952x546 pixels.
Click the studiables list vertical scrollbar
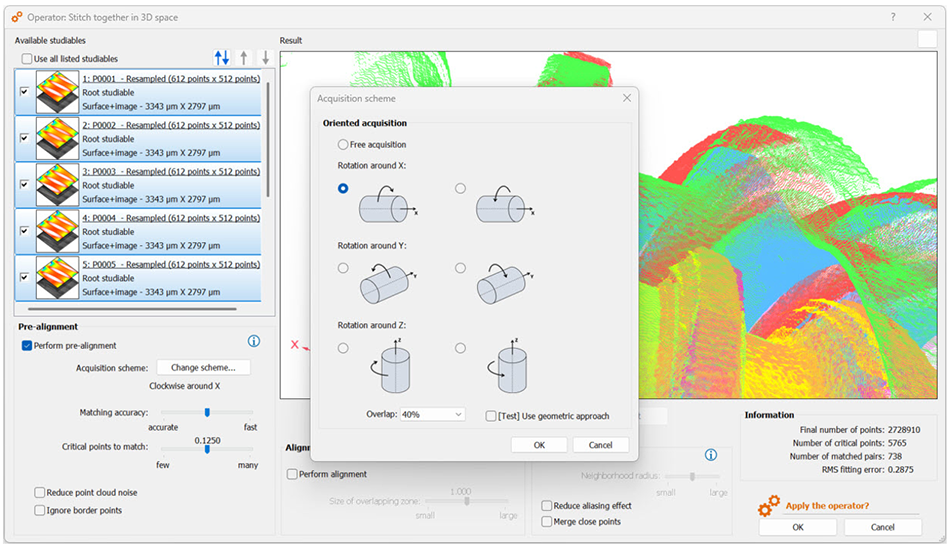click(x=268, y=140)
